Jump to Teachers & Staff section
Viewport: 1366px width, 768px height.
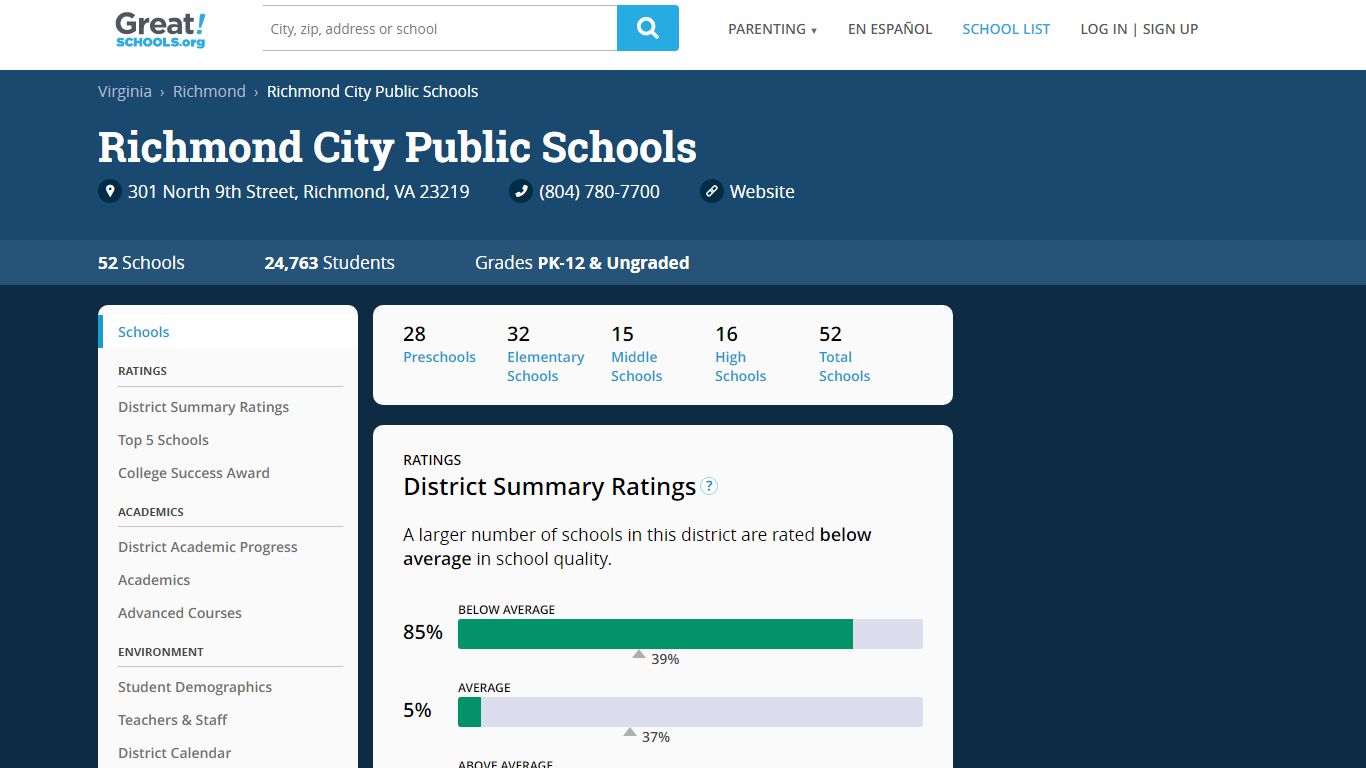[x=172, y=720]
